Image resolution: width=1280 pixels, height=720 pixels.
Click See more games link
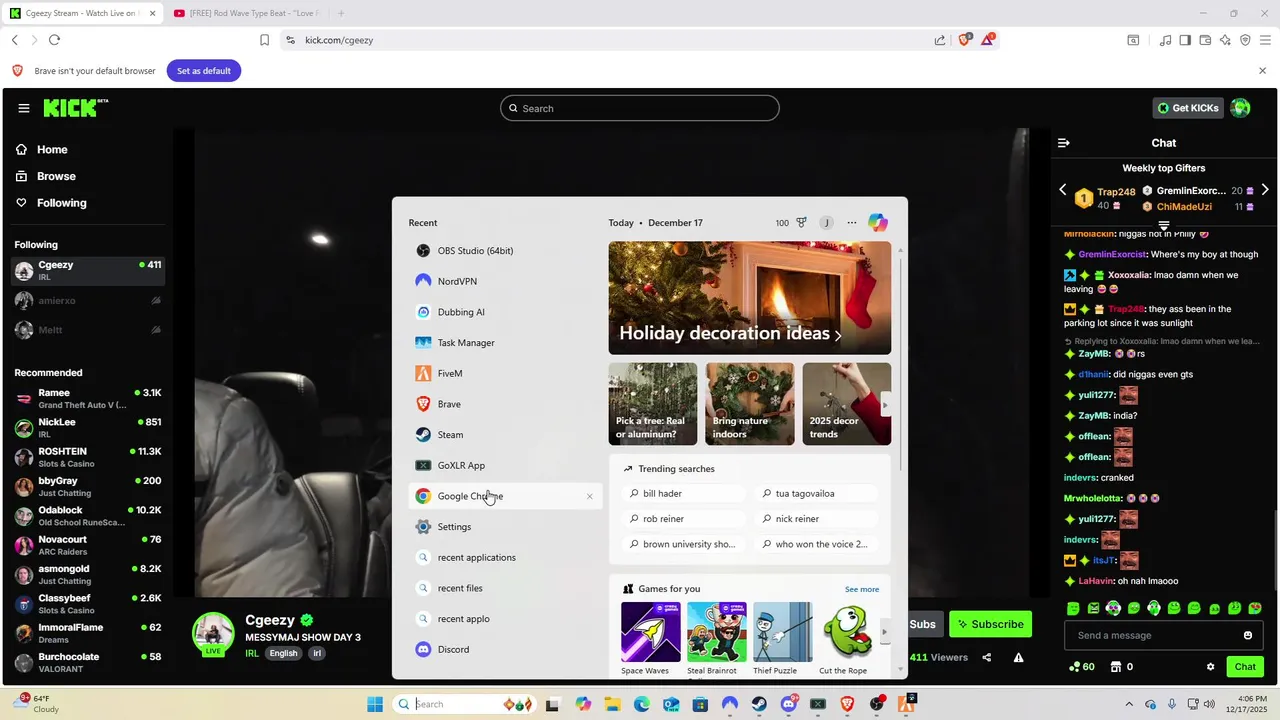coord(862,589)
